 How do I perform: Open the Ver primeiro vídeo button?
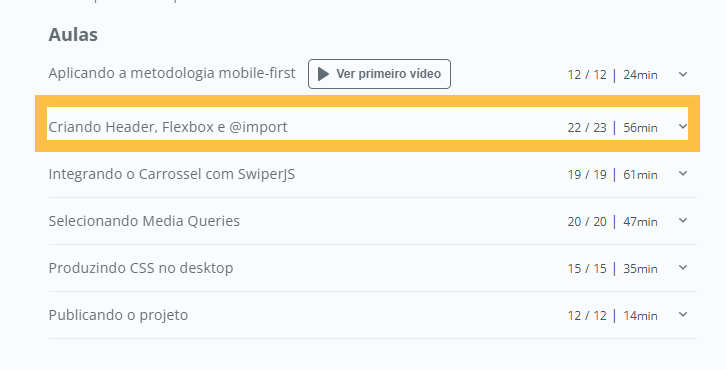[379, 74]
